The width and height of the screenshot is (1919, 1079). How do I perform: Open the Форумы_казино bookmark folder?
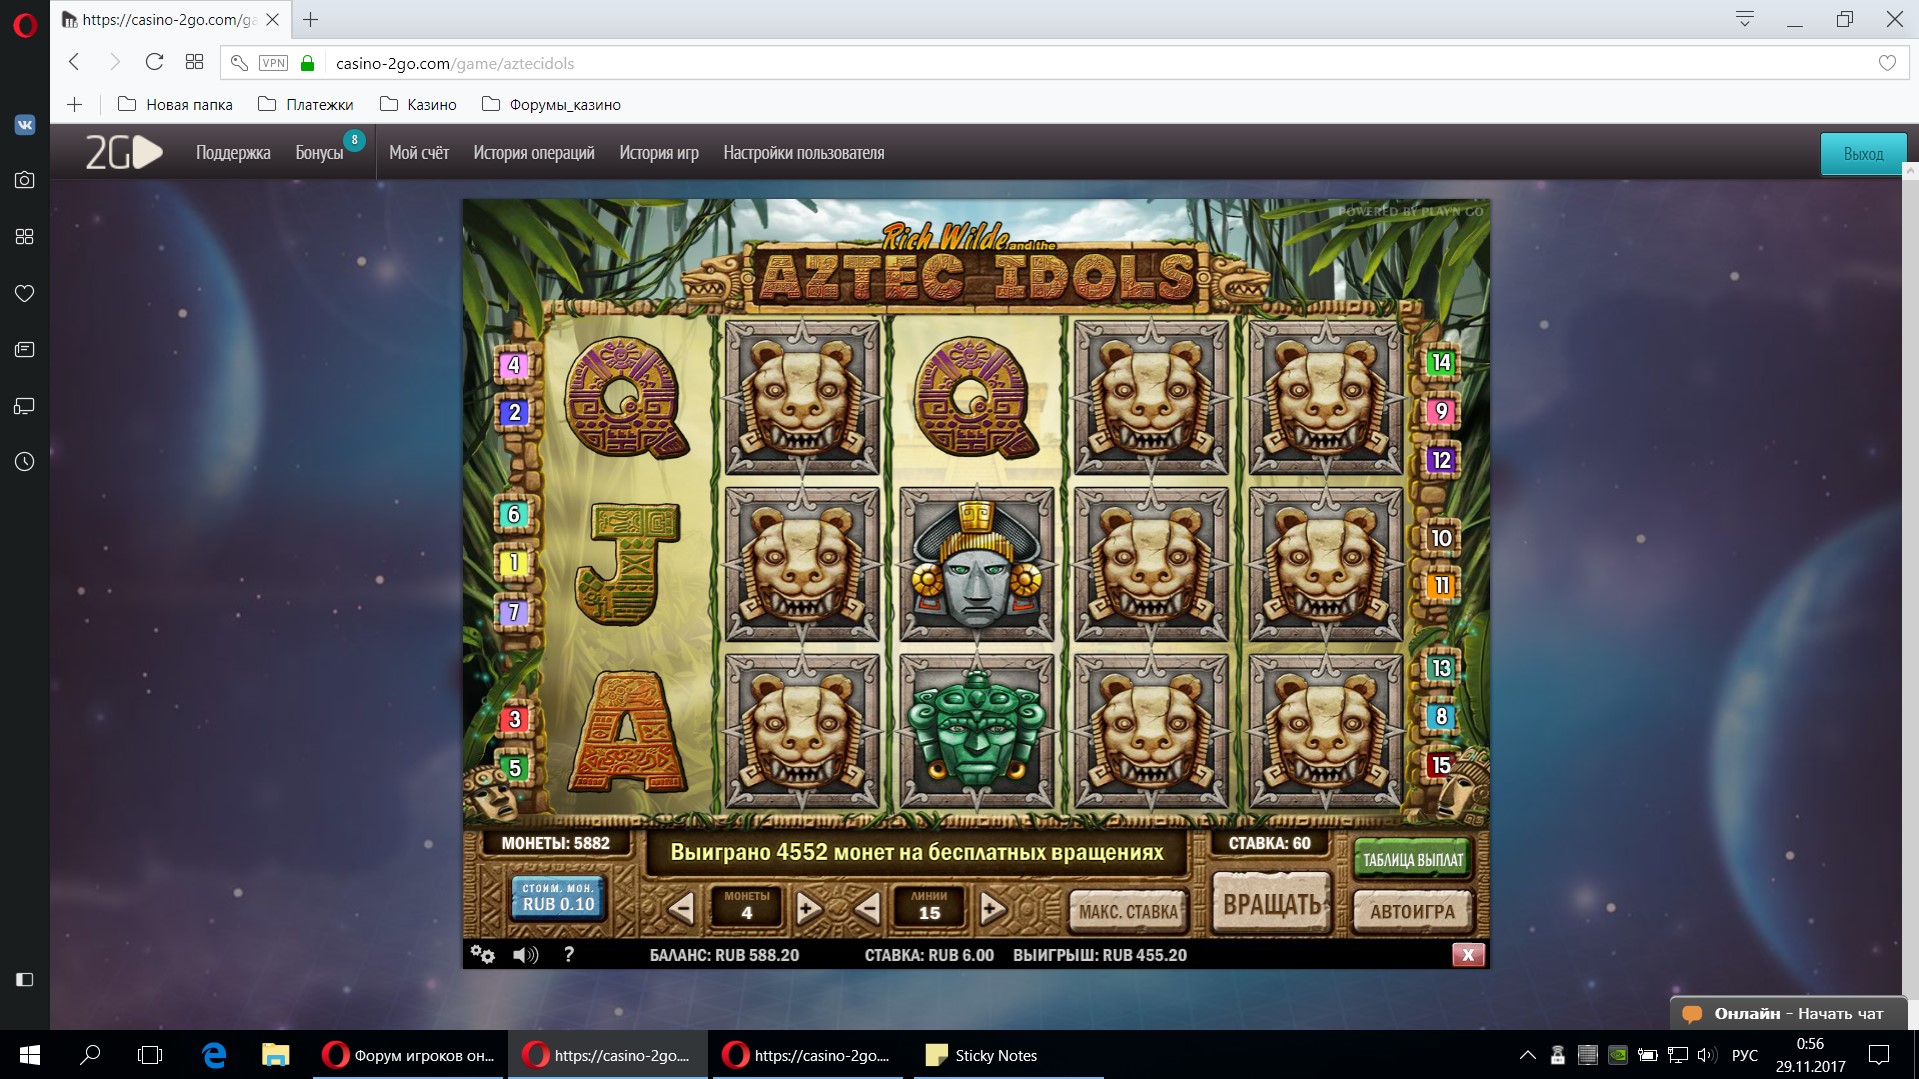pyautogui.click(x=551, y=104)
